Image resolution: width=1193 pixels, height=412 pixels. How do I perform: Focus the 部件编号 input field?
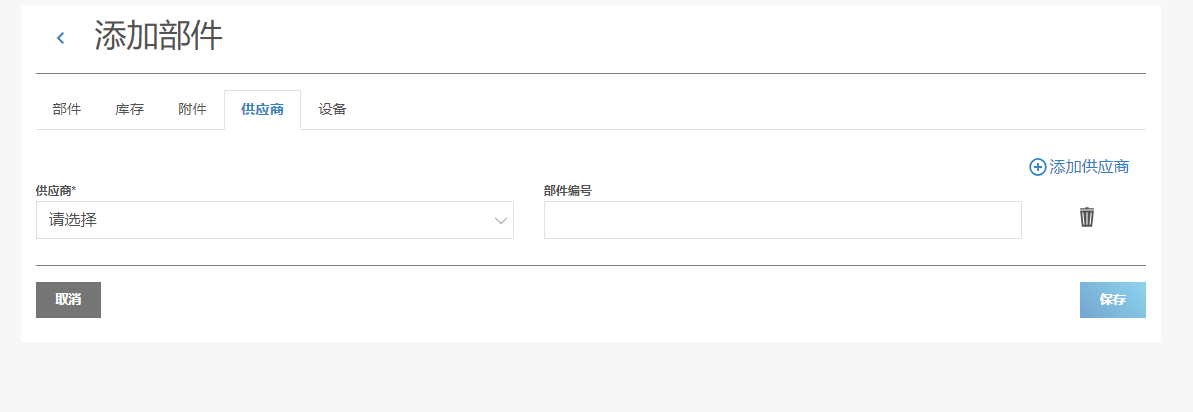pos(782,220)
